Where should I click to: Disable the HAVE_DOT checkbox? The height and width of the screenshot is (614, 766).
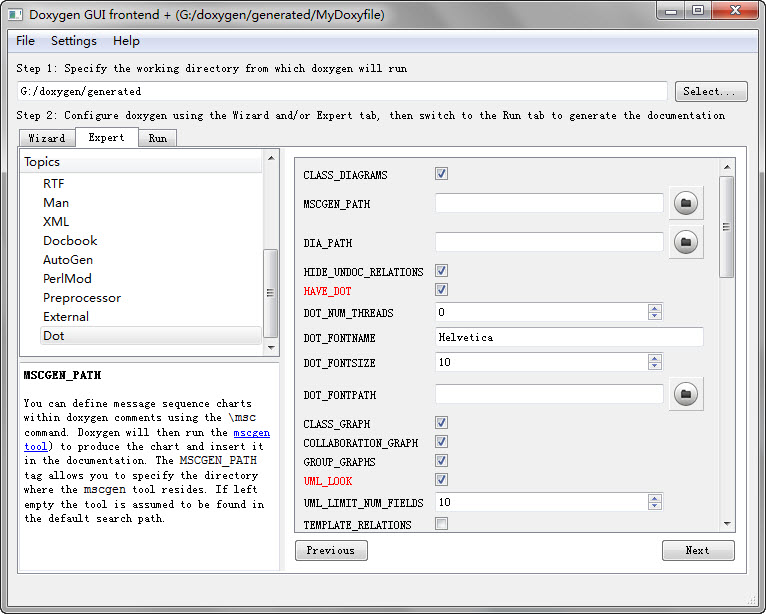click(441, 290)
